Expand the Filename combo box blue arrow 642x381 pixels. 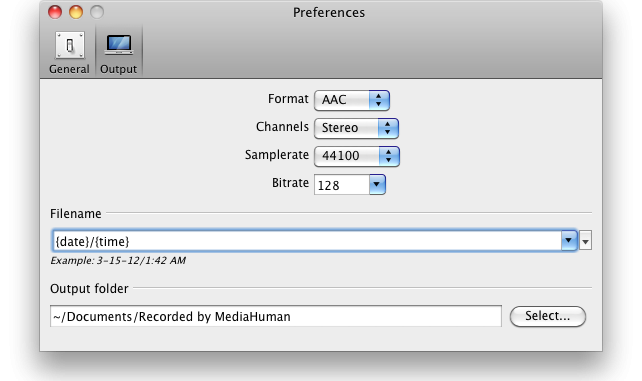[x=569, y=241]
